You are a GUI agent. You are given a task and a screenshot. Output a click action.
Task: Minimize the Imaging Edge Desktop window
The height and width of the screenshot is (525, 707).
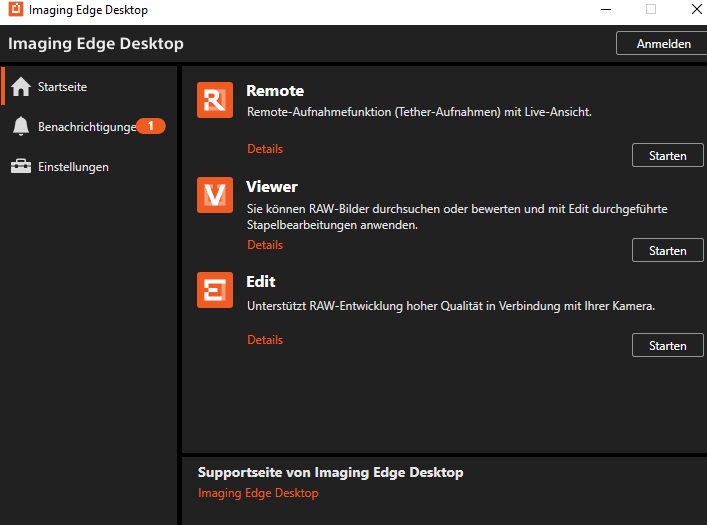pyautogui.click(x=606, y=9)
